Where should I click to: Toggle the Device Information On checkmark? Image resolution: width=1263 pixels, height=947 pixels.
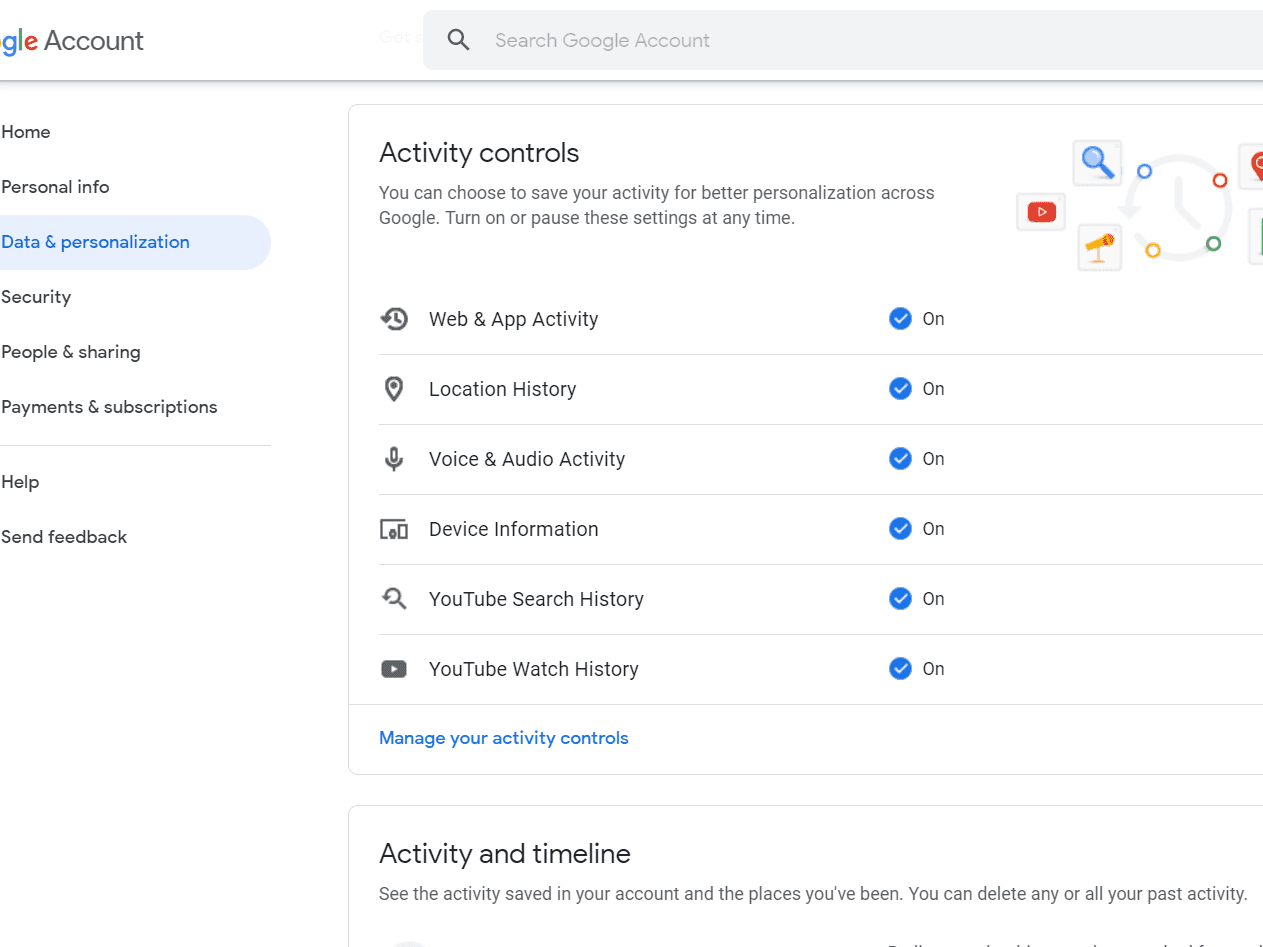[x=900, y=529]
